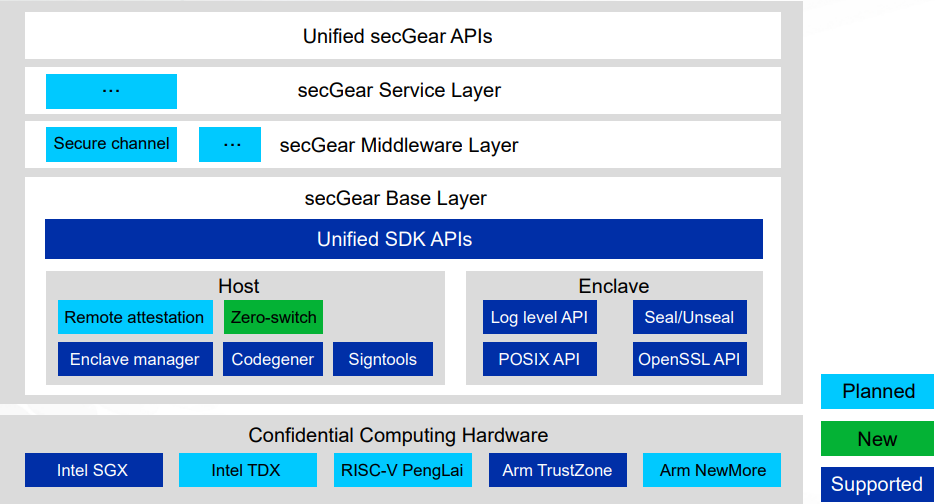Click the Codegener component
The image size is (935, 504).
[x=273, y=359]
